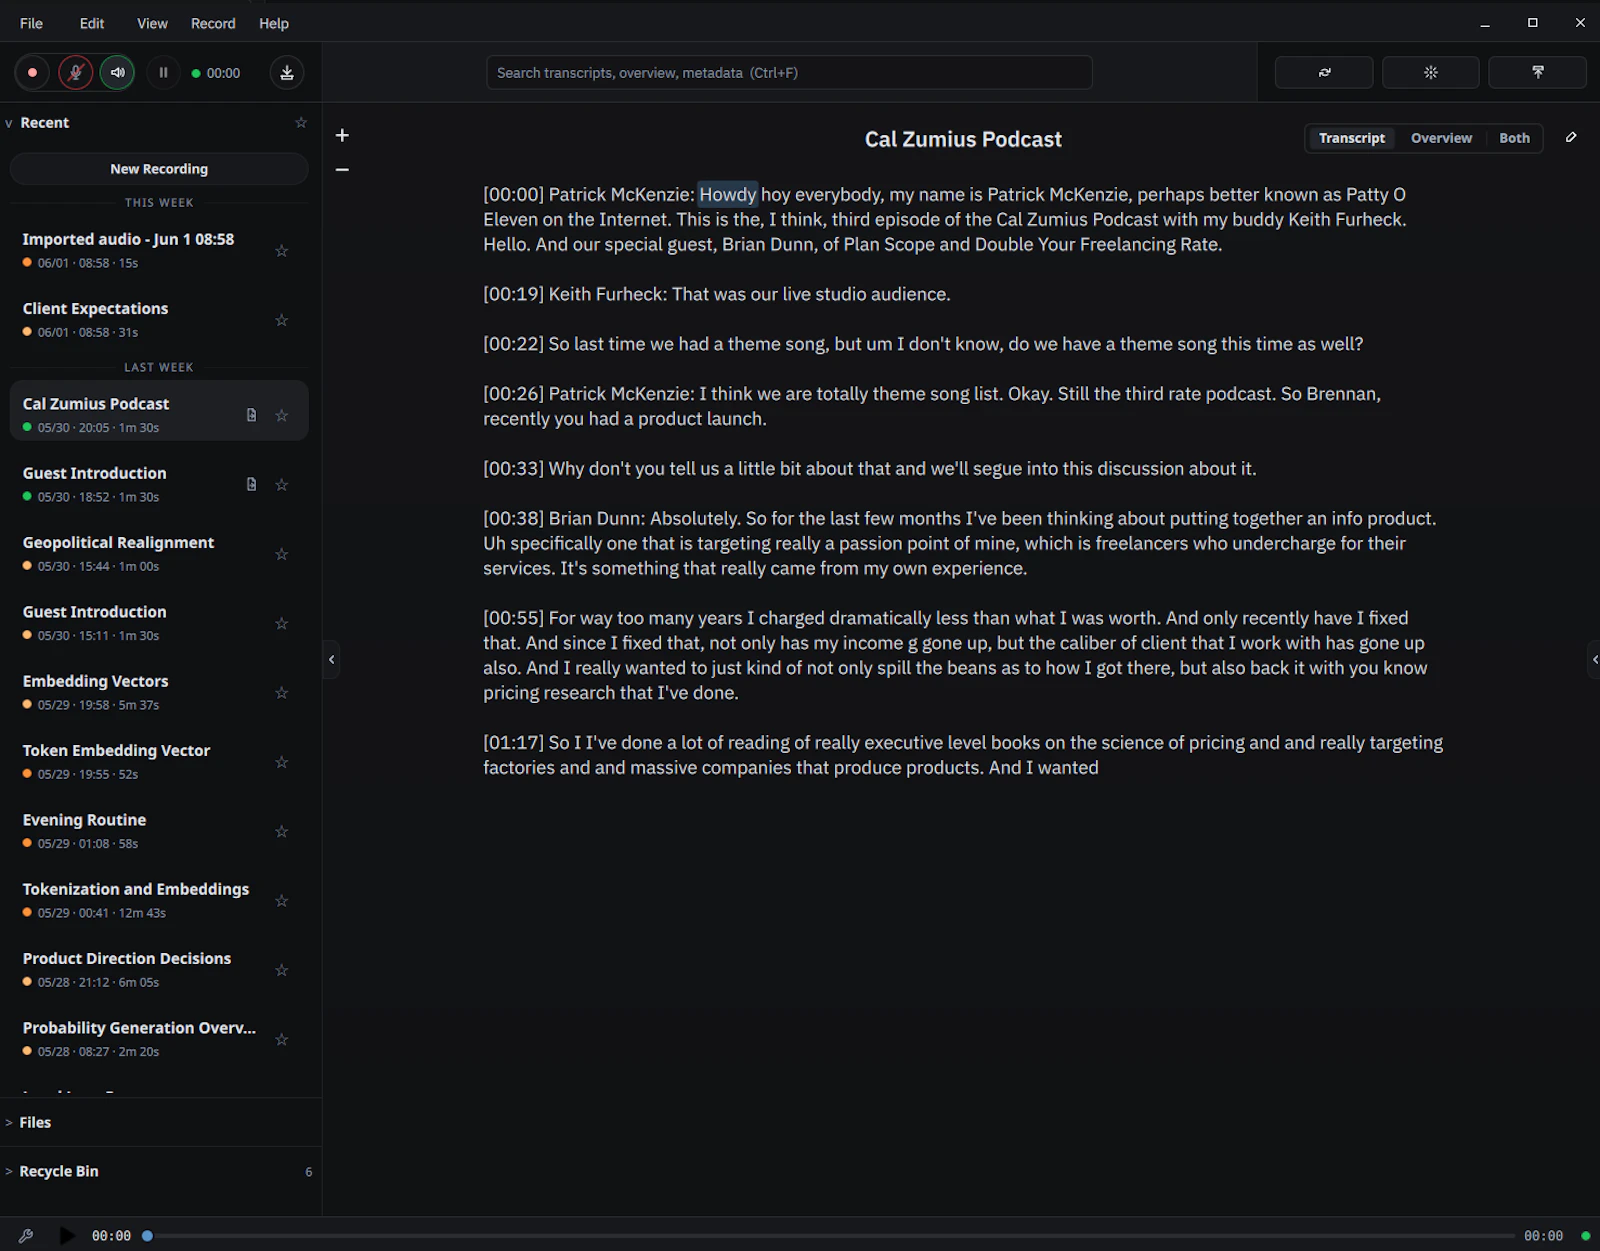
Task: Click the search transcripts field
Action: tap(789, 73)
